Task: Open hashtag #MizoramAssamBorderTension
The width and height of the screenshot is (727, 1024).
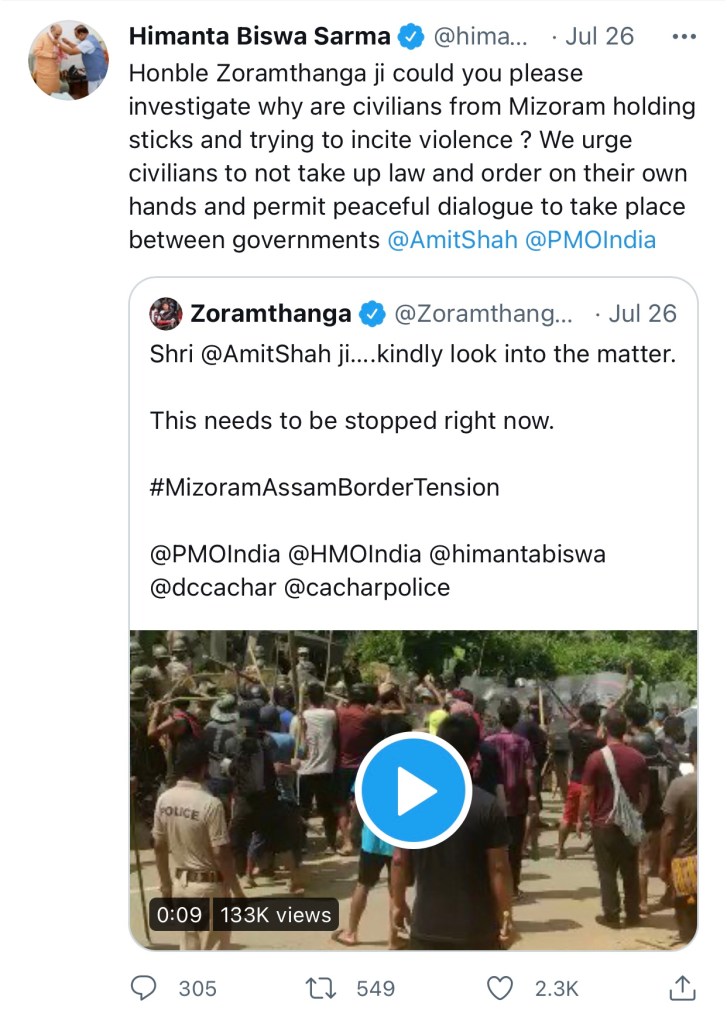Action: point(324,487)
